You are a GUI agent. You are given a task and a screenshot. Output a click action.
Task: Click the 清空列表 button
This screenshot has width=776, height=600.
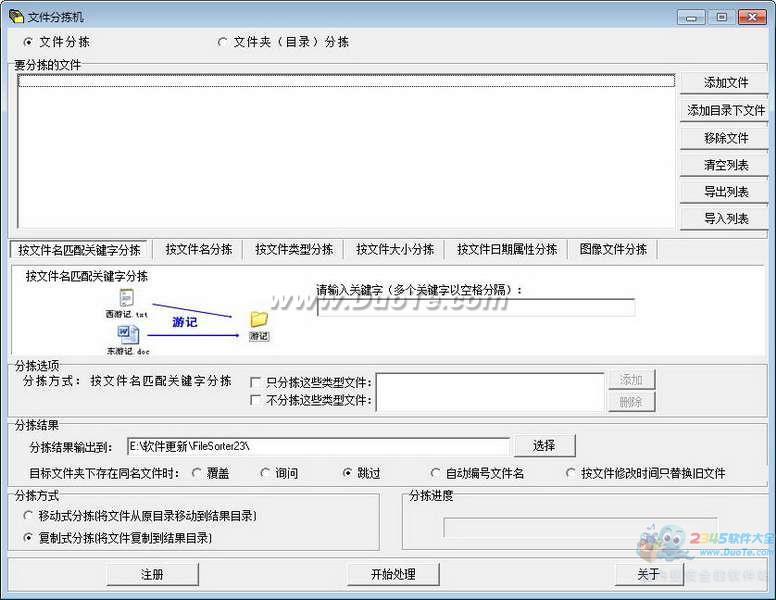[725, 165]
